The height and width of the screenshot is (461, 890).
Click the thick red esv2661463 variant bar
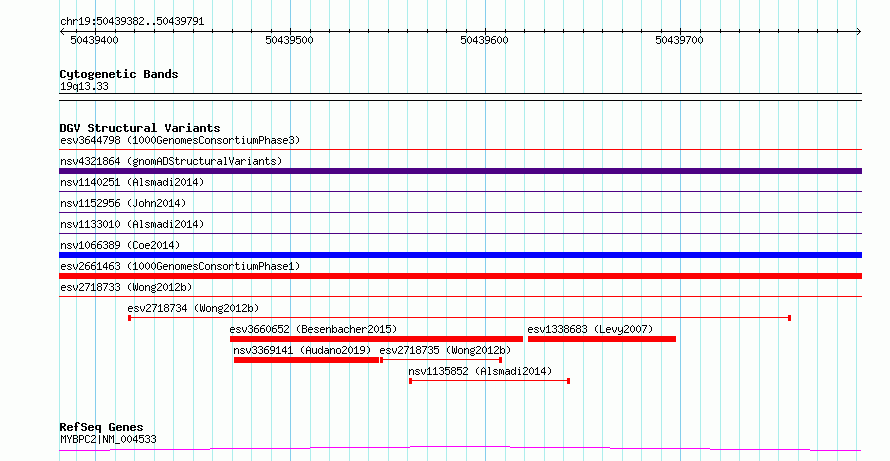point(460,276)
